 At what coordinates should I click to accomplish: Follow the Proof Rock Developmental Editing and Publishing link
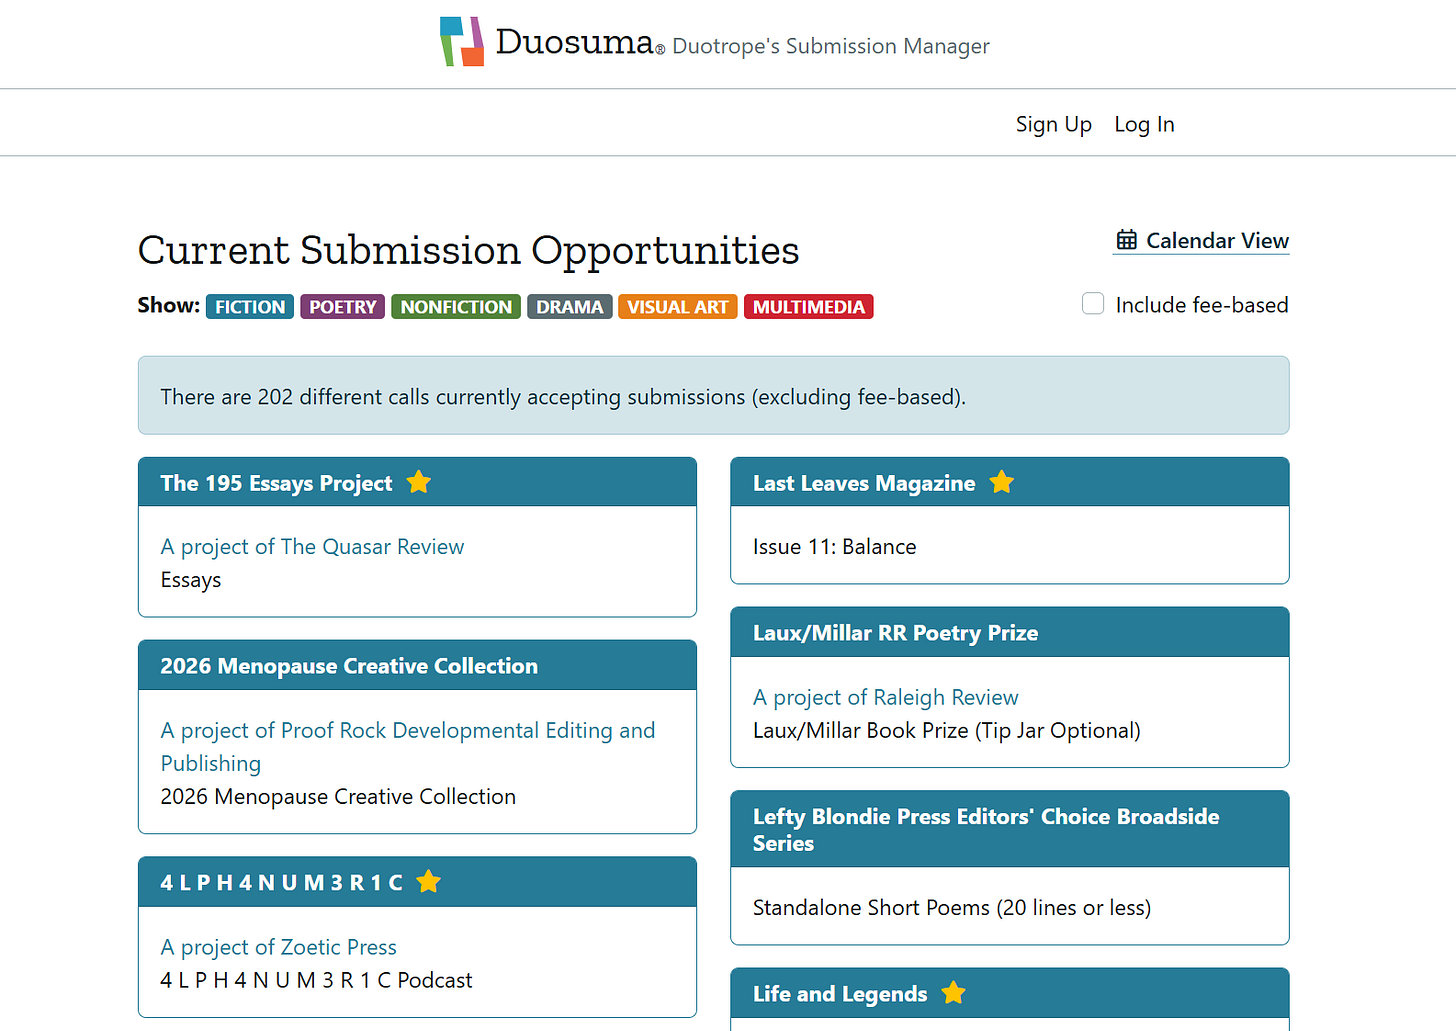tap(408, 747)
